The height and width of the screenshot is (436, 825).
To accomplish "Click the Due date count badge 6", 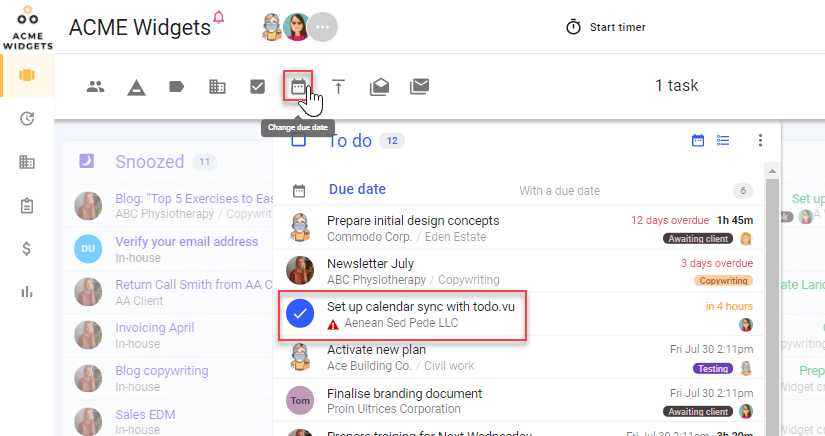I will pos(743,190).
